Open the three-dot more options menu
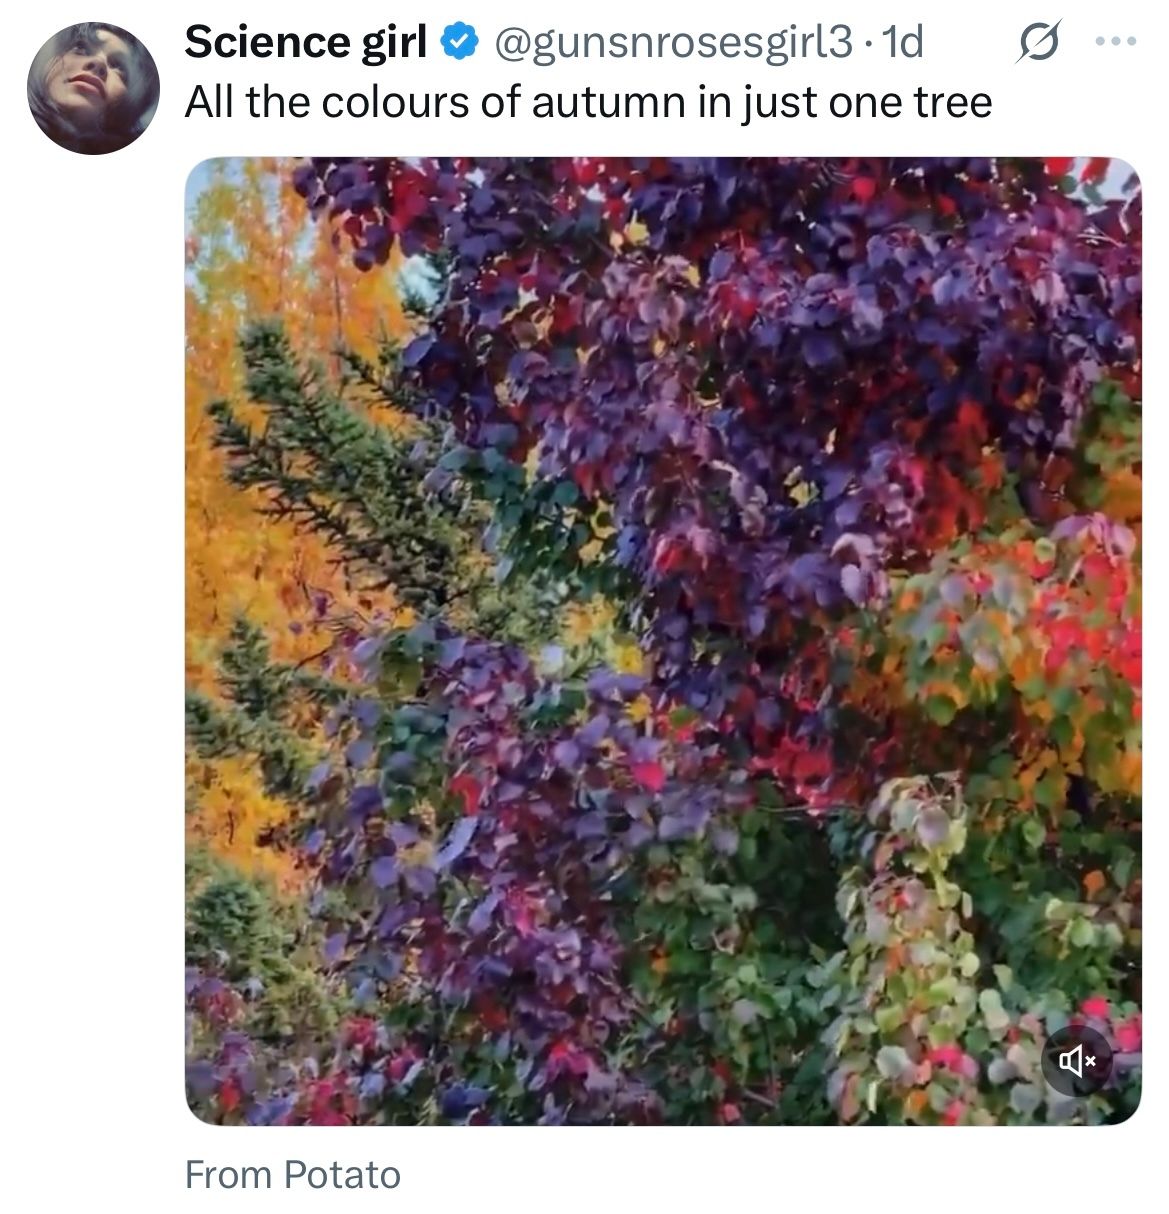This screenshot has height=1214, width=1169. (x=1116, y=43)
